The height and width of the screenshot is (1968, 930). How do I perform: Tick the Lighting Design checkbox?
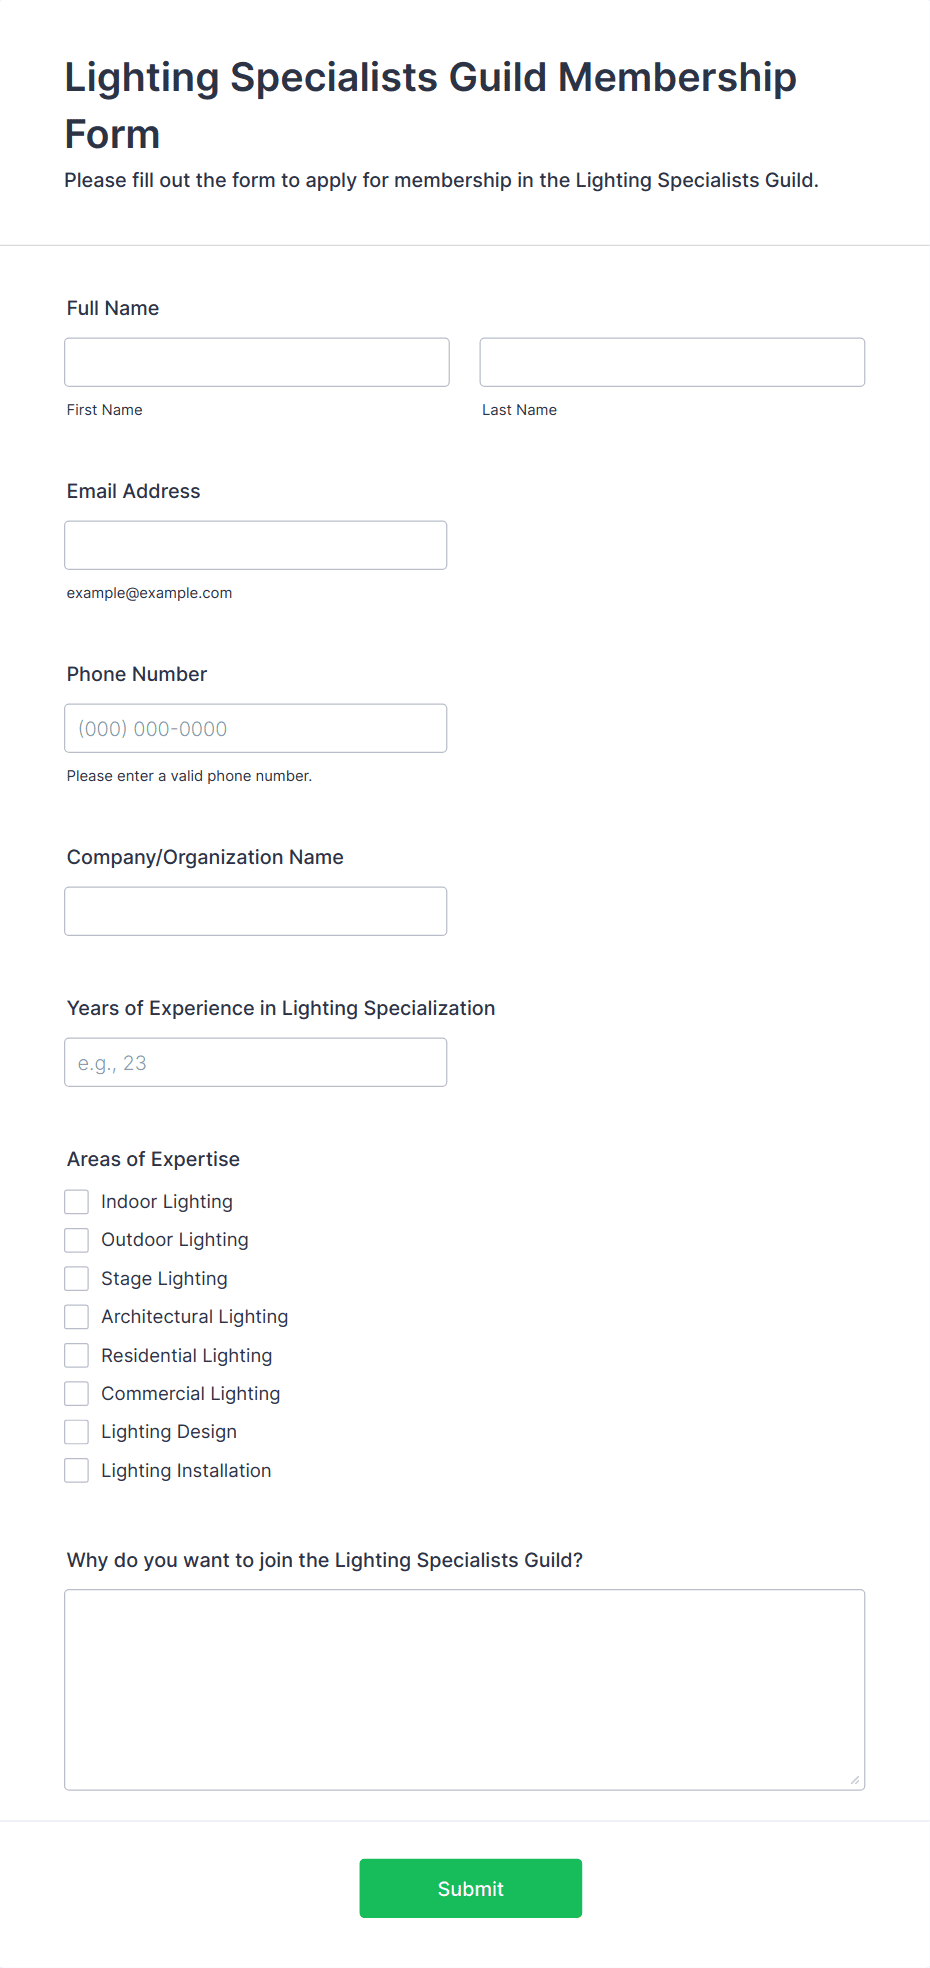(x=77, y=1432)
